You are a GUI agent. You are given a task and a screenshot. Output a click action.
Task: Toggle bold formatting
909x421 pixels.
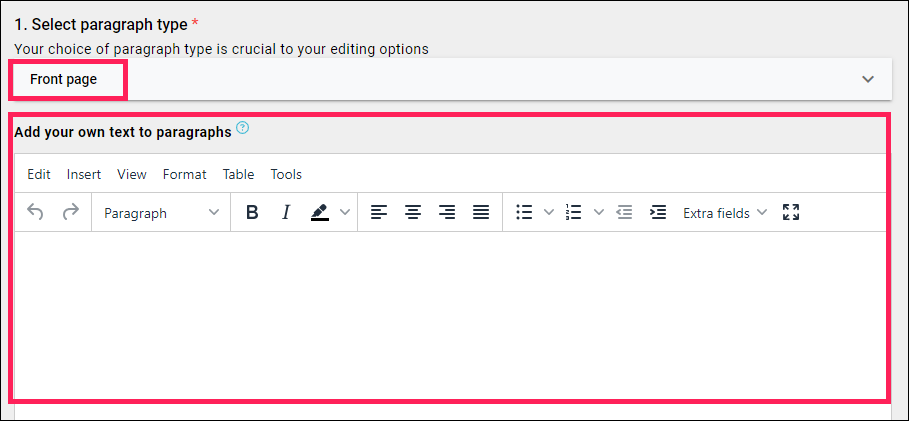tap(252, 213)
